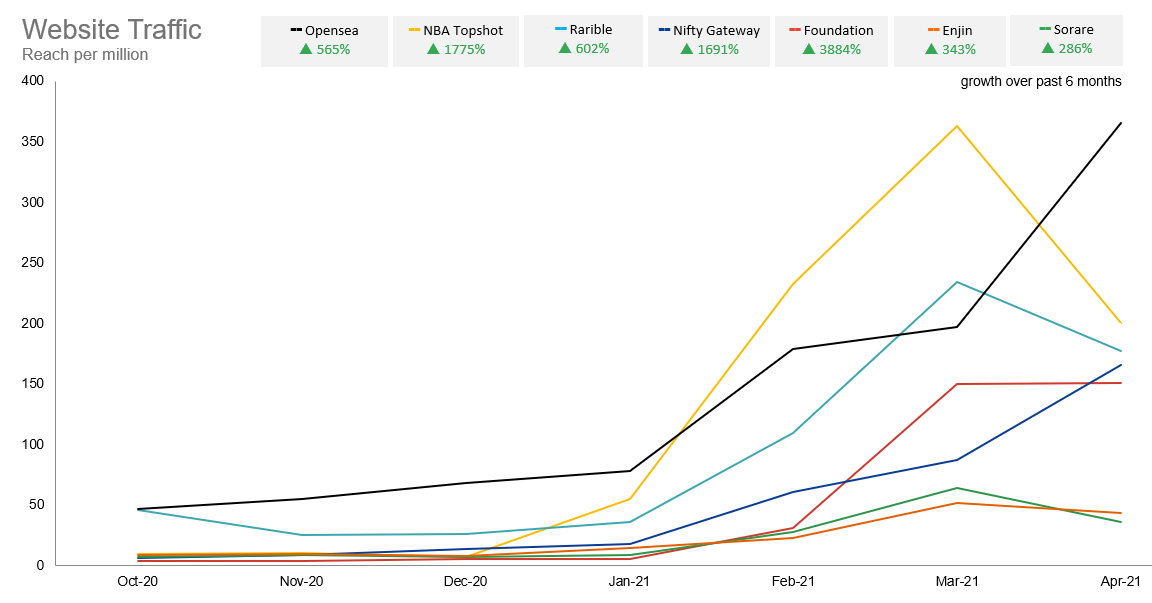Click the Oct-20 axis label

coord(138,582)
